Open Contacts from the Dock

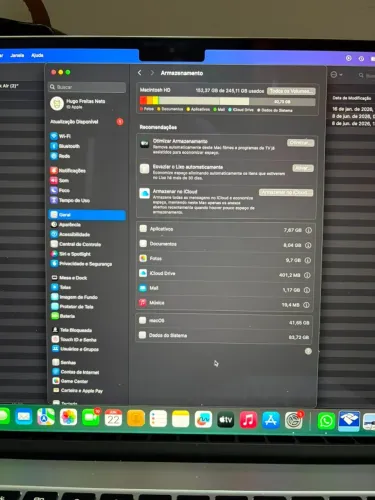136,419
